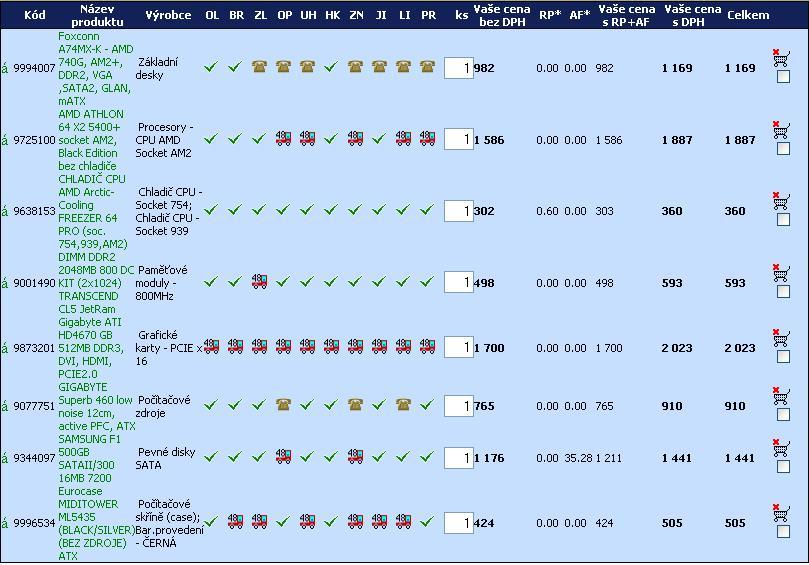Image resolution: width=809 pixels, height=565 pixels.
Task: Click the OP phone icon in Gigabyte Superb 460 row
Action: pyautogui.click(x=284, y=406)
